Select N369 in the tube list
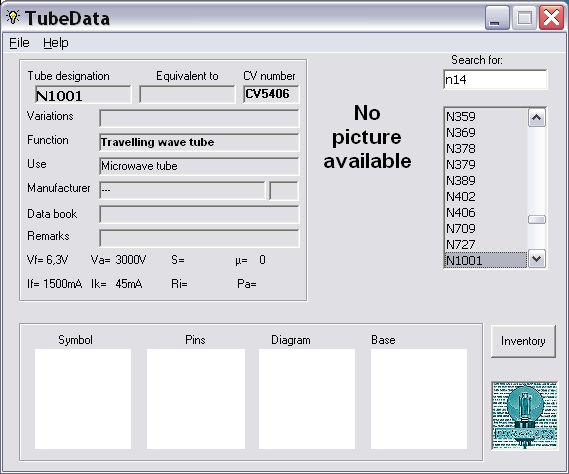The width and height of the screenshot is (569, 474). [485, 132]
